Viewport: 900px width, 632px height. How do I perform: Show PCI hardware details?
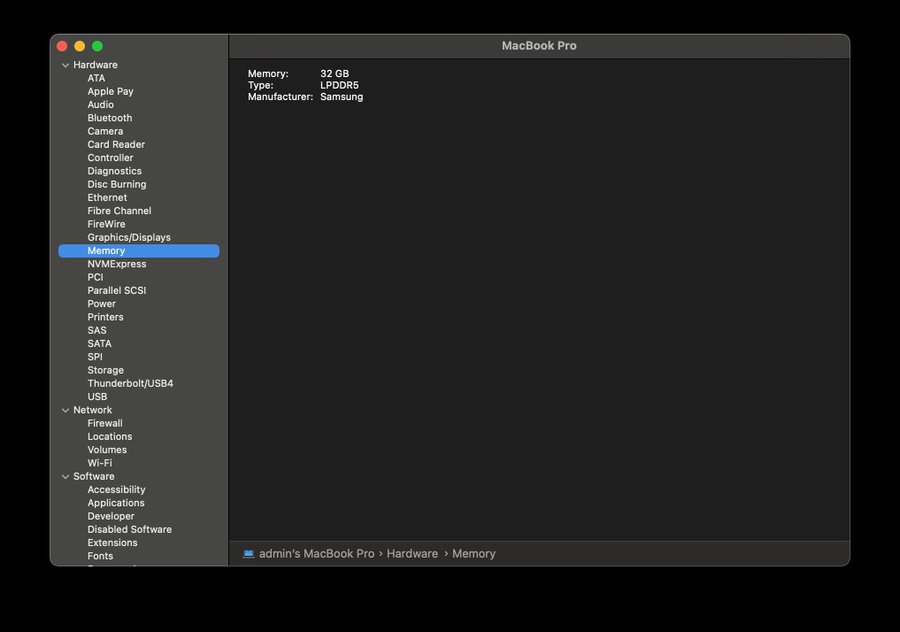tap(95, 277)
